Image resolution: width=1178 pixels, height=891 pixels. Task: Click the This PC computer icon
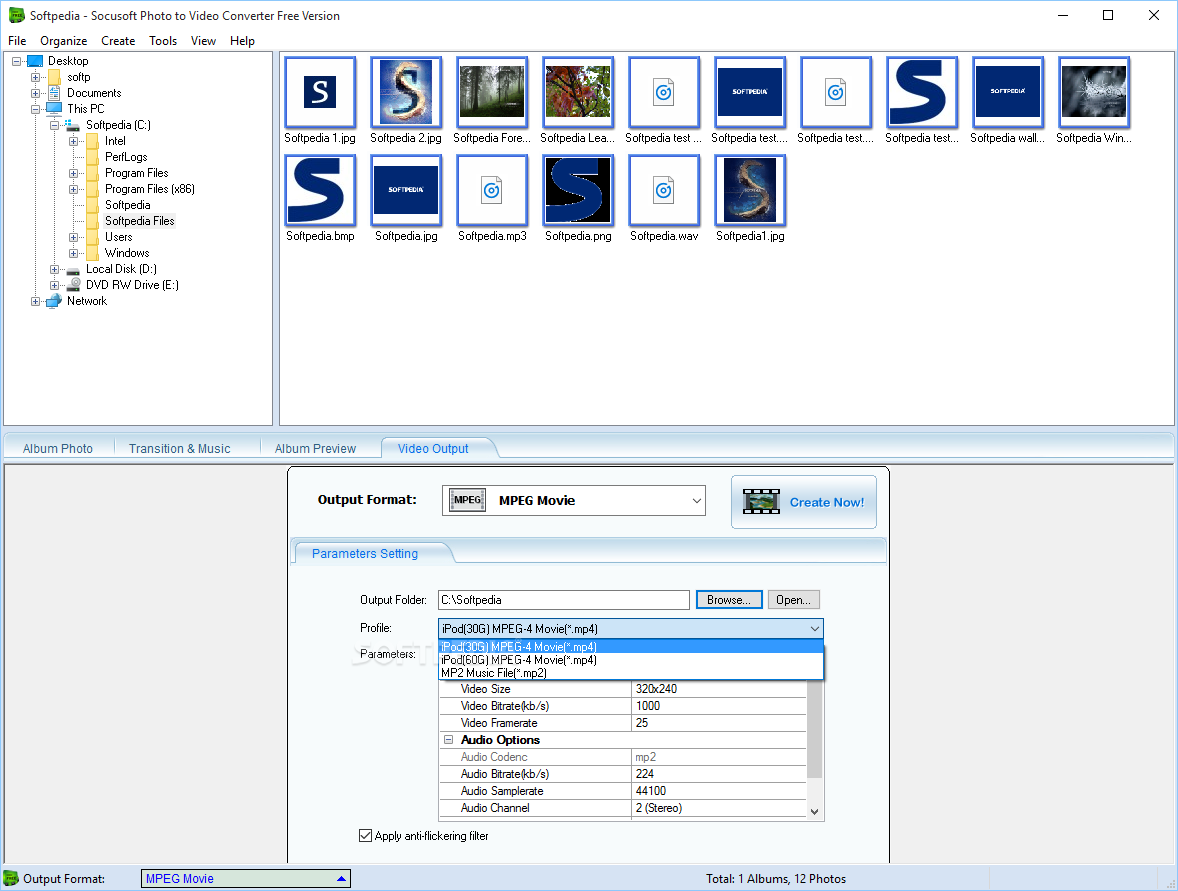(53, 108)
